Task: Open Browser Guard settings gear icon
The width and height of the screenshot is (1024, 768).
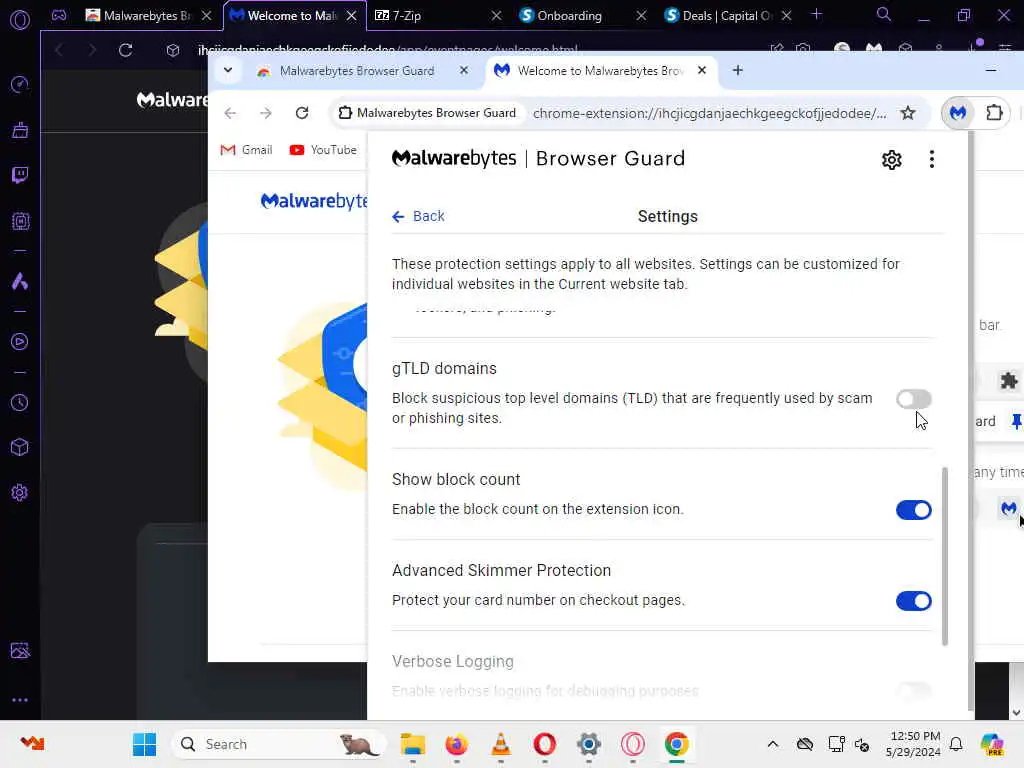Action: coord(891,159)
